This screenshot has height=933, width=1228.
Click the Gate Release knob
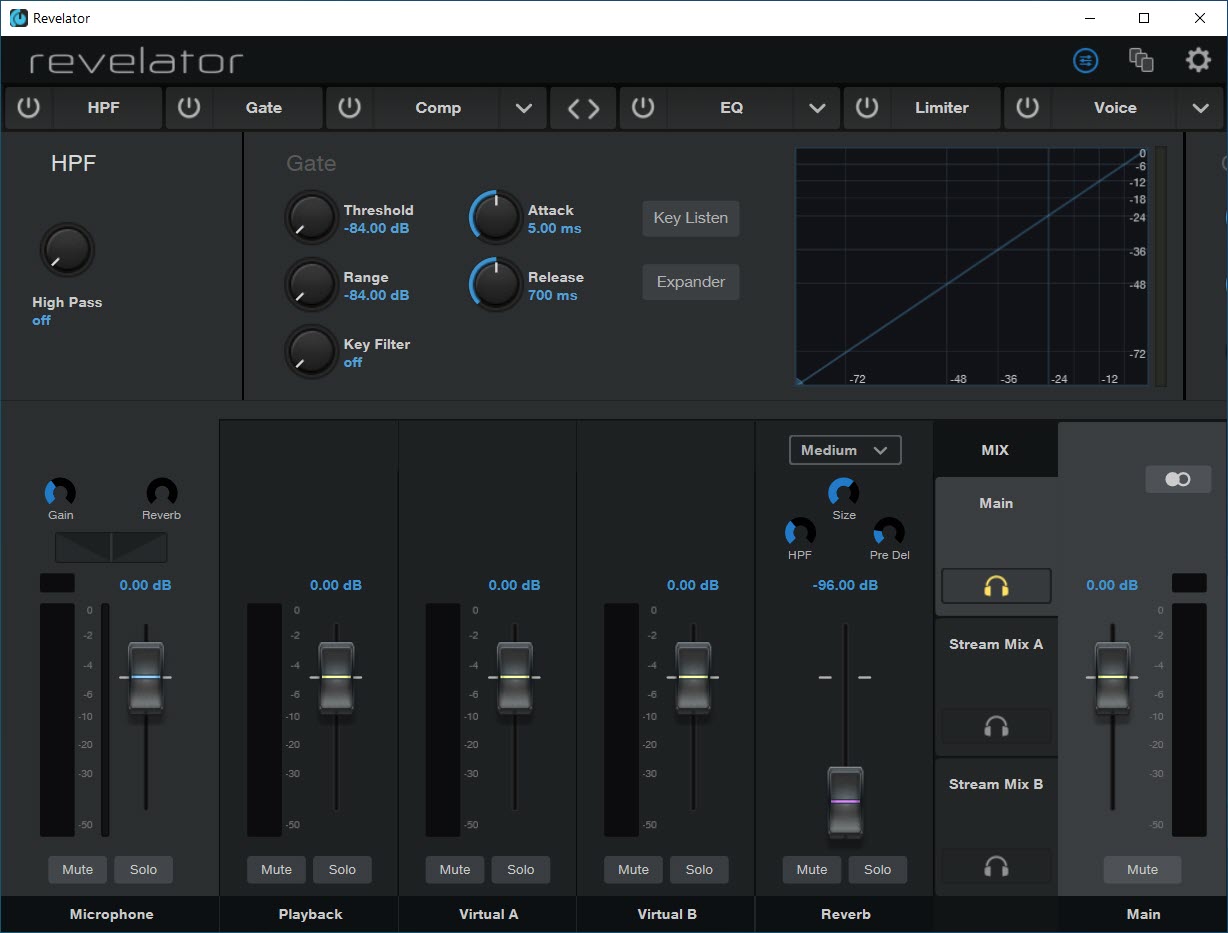click(x=496, y=284)
